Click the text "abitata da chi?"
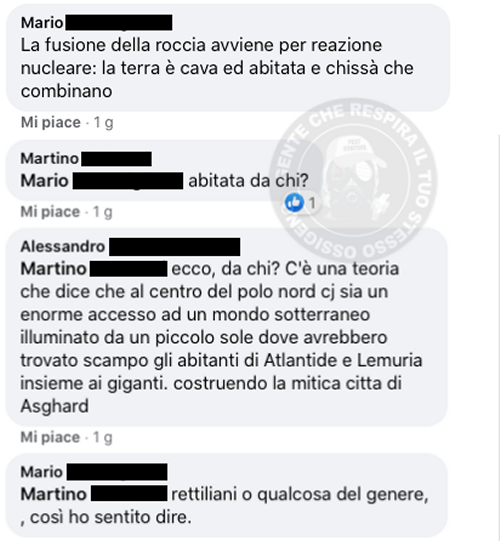The image size is (500, 541). (x=248, y=181)
